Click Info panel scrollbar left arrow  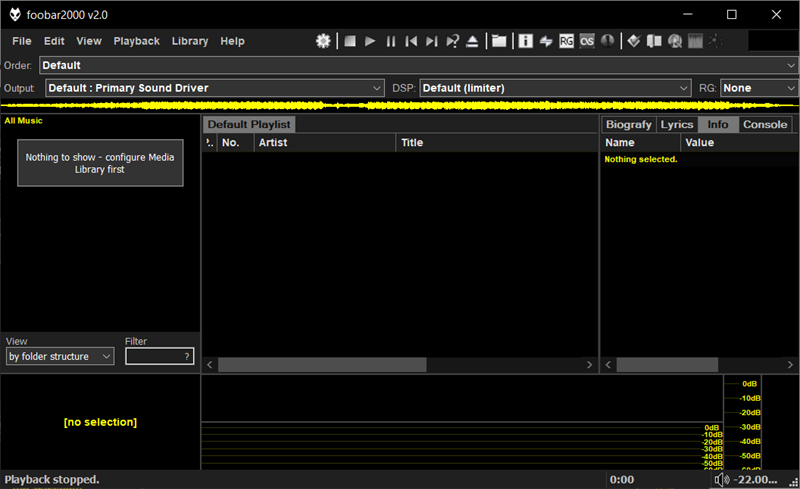(x=608, y=365)
